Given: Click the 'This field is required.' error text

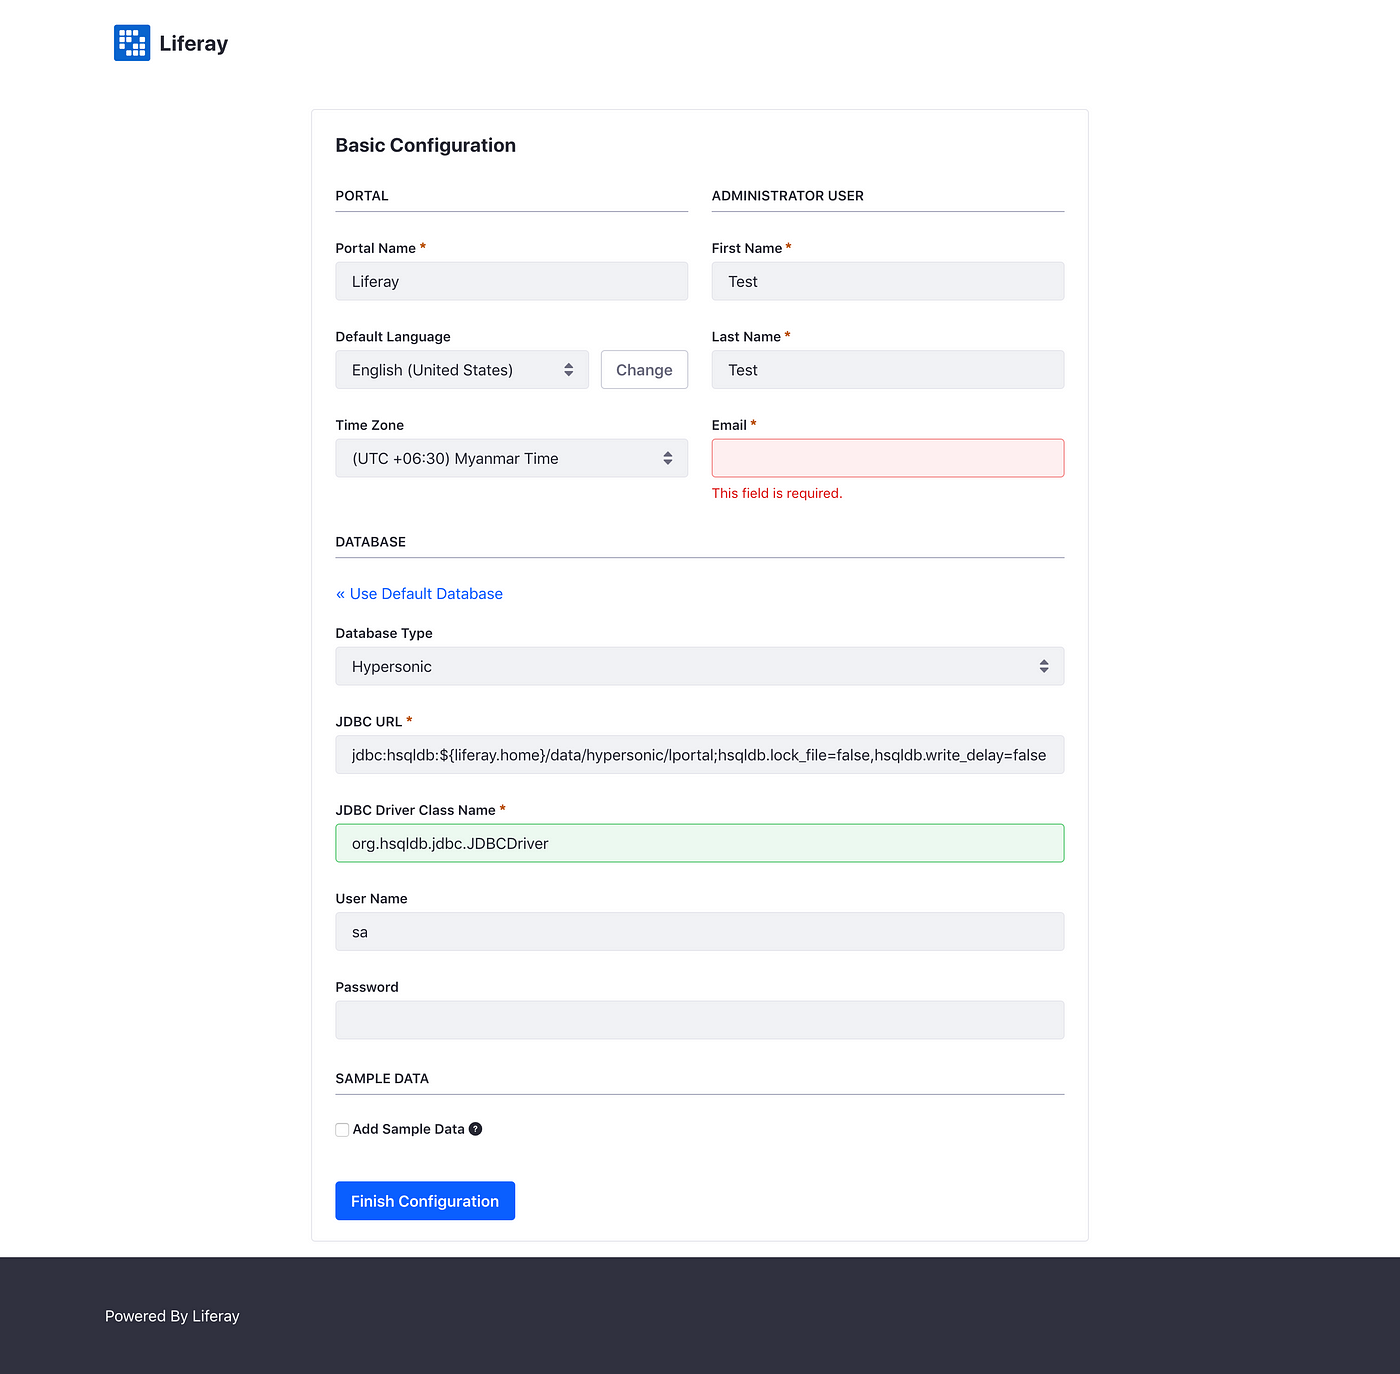Looking at the screenshot, I should coord(777,493).
